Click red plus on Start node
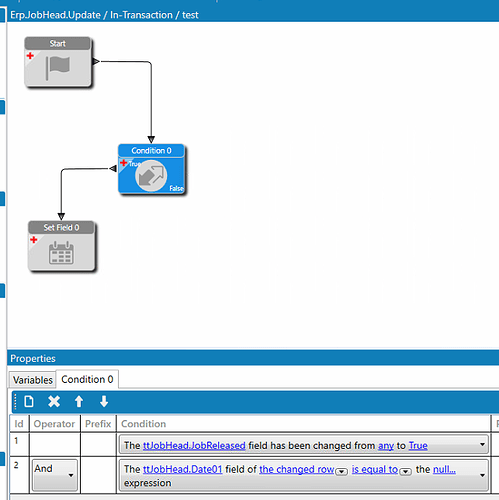 coord(30,55)
